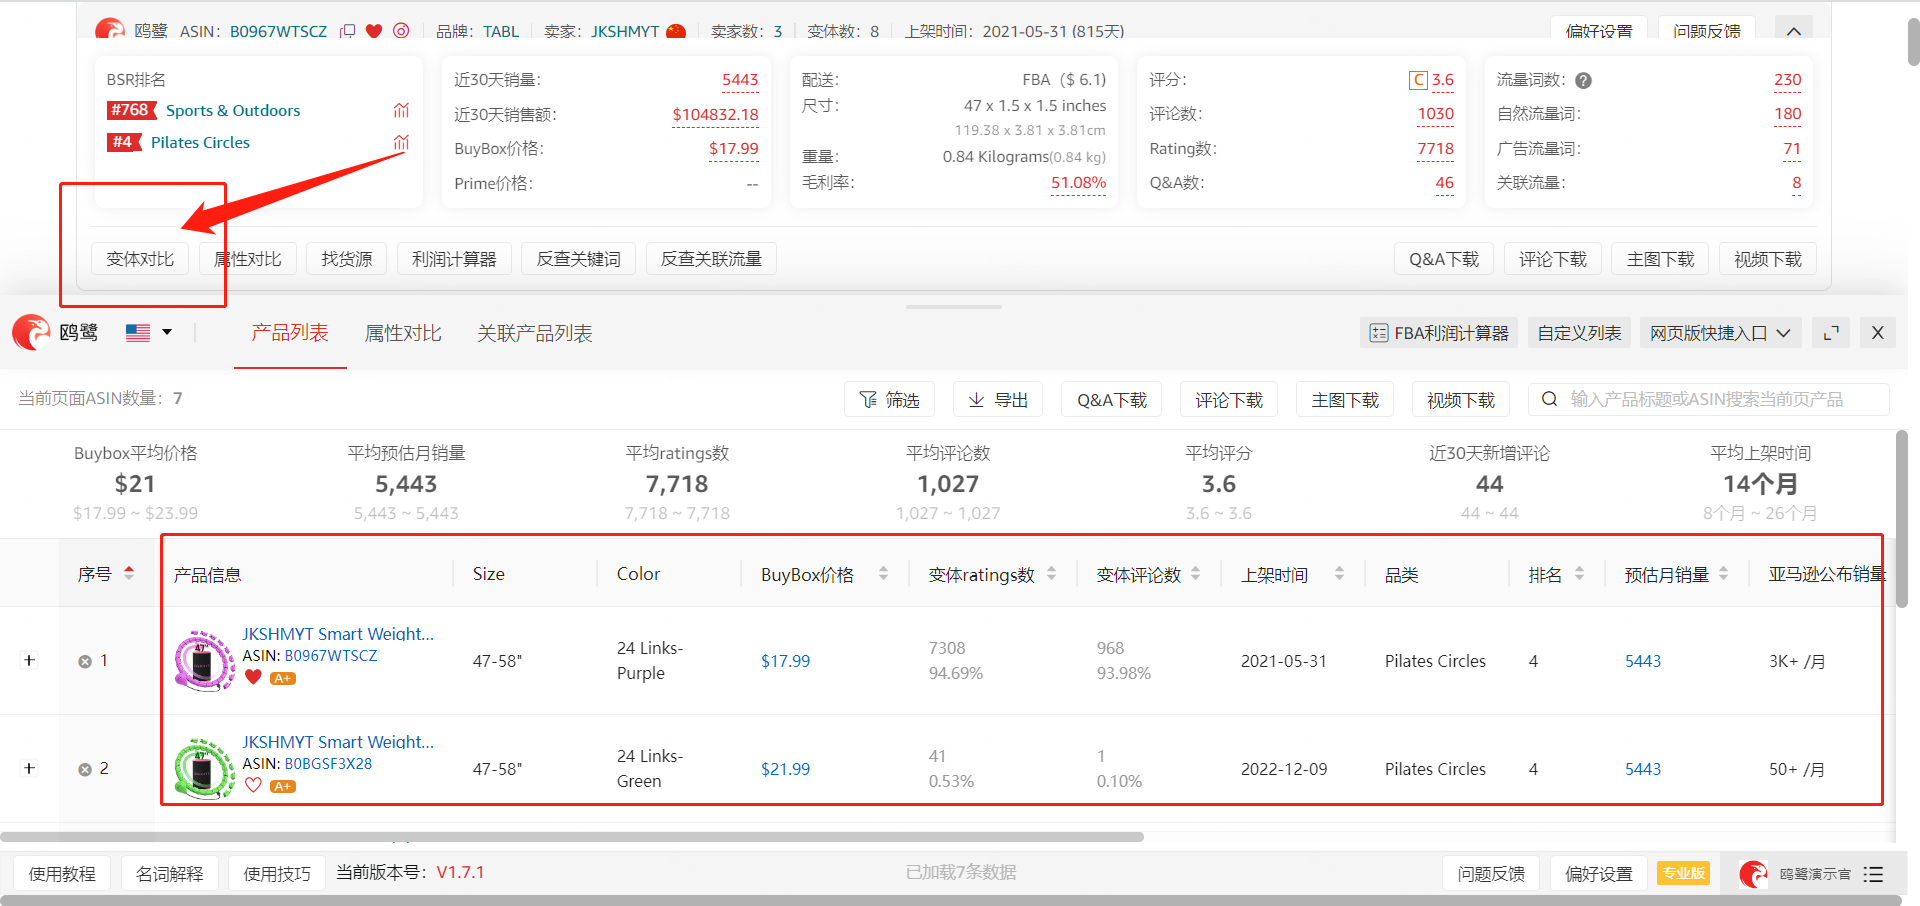Open the 使用教程 link in the bottom bar
1920x906 pixels.
coord(62,873)
